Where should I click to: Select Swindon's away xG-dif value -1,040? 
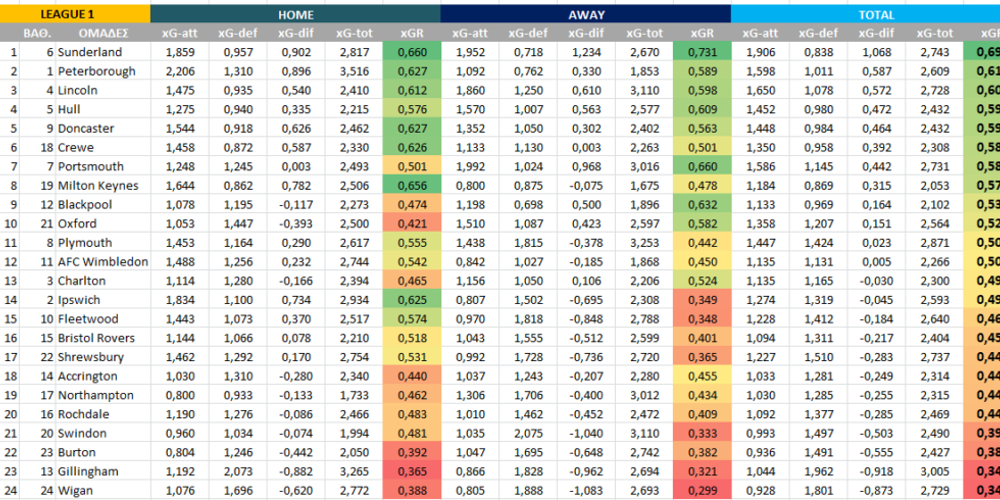point(586,433)
